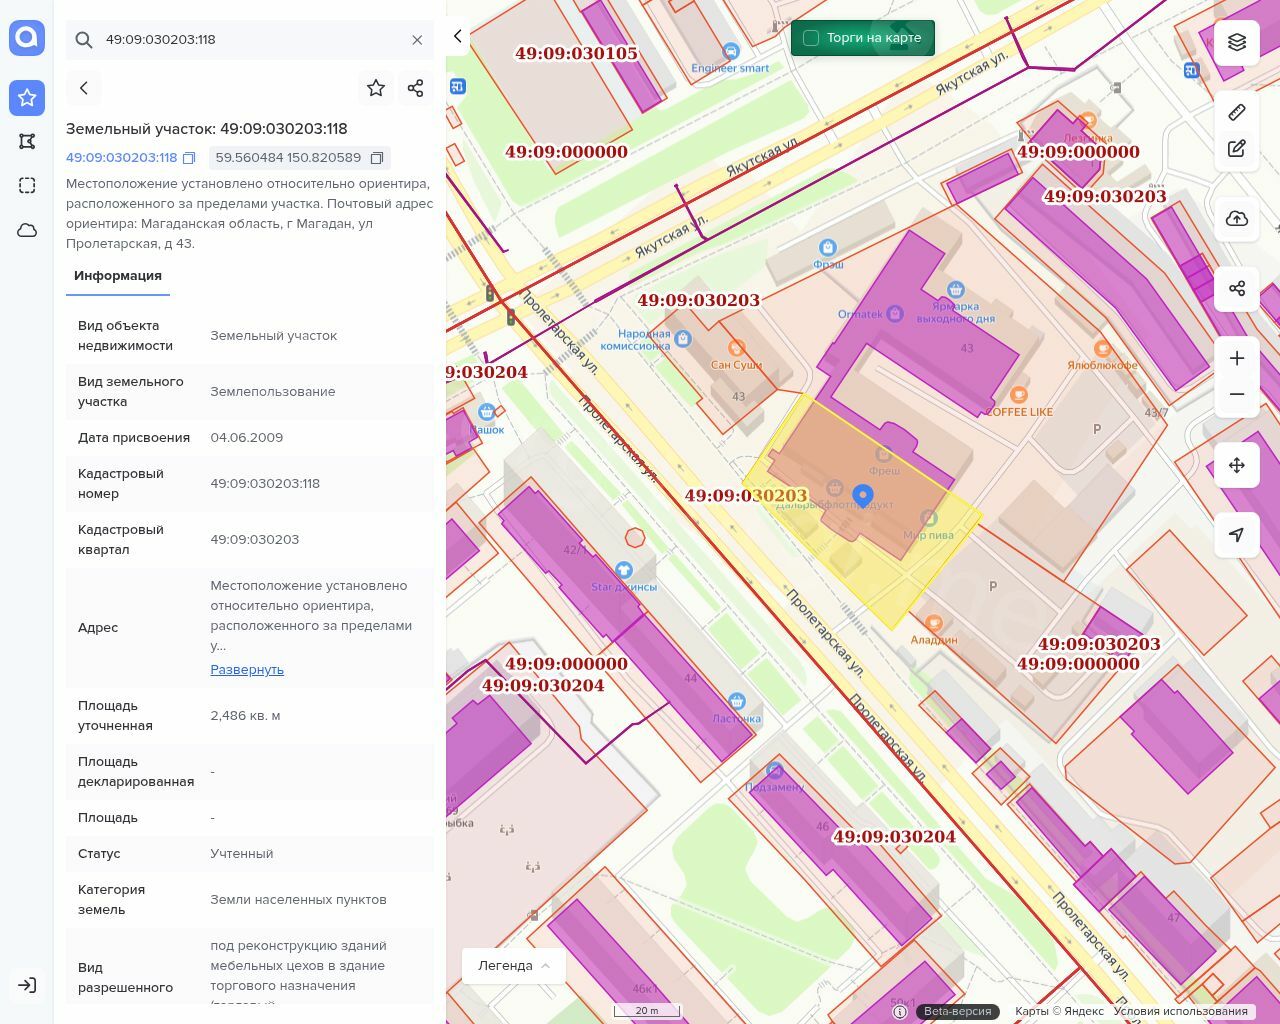Click the Развернуть address link
Viewport: 1280px width, 1024px height.
(247, 670)
